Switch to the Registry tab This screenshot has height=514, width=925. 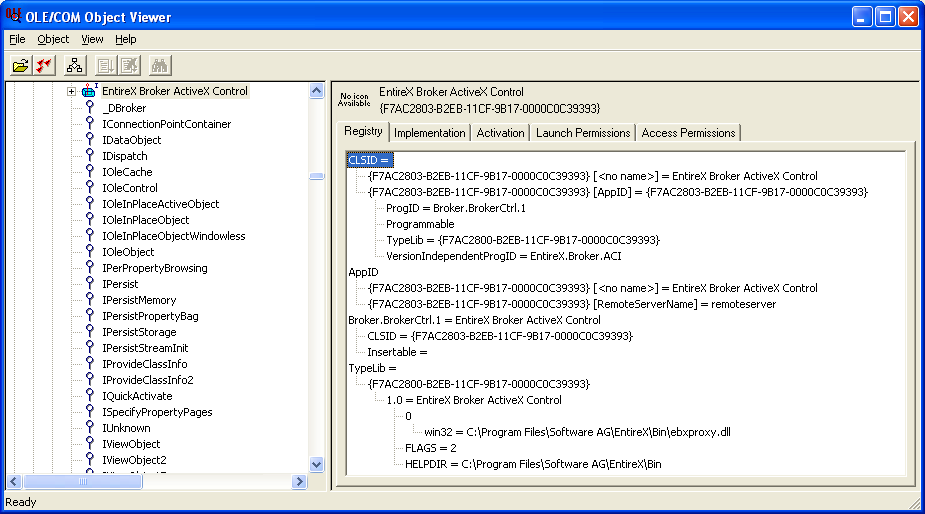coord(363,131)
